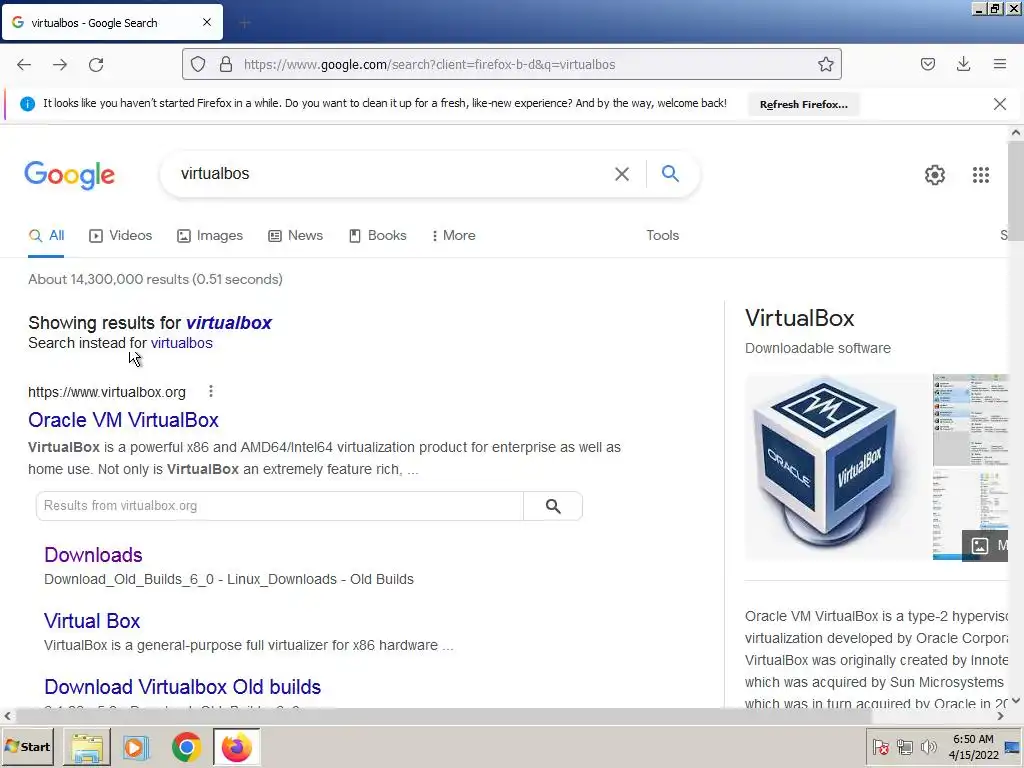This screenshot has height=768, width=1024.
Task: Click the Refresh Firefox button
Action: [803, 104]
